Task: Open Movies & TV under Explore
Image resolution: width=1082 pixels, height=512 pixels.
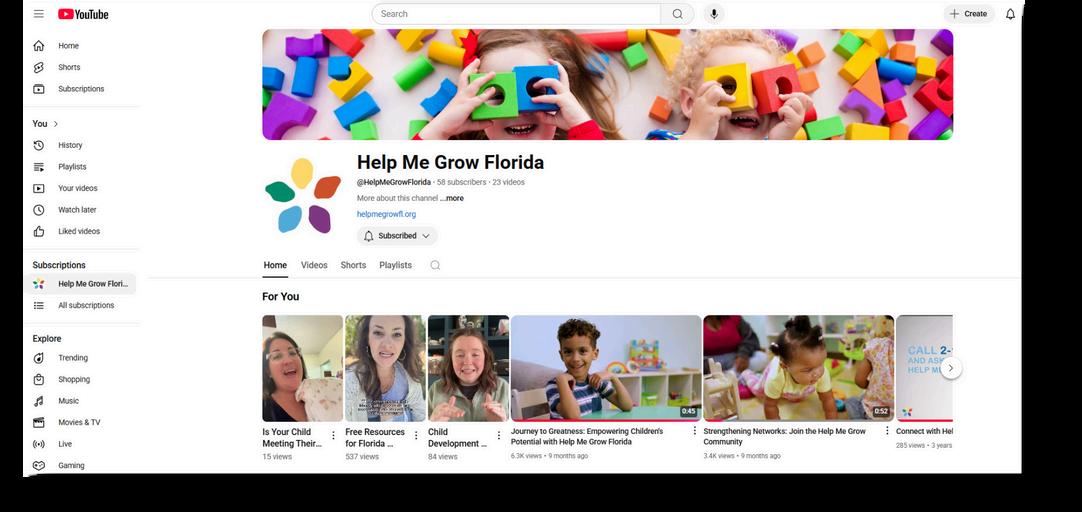Action: tap(81, 422)
